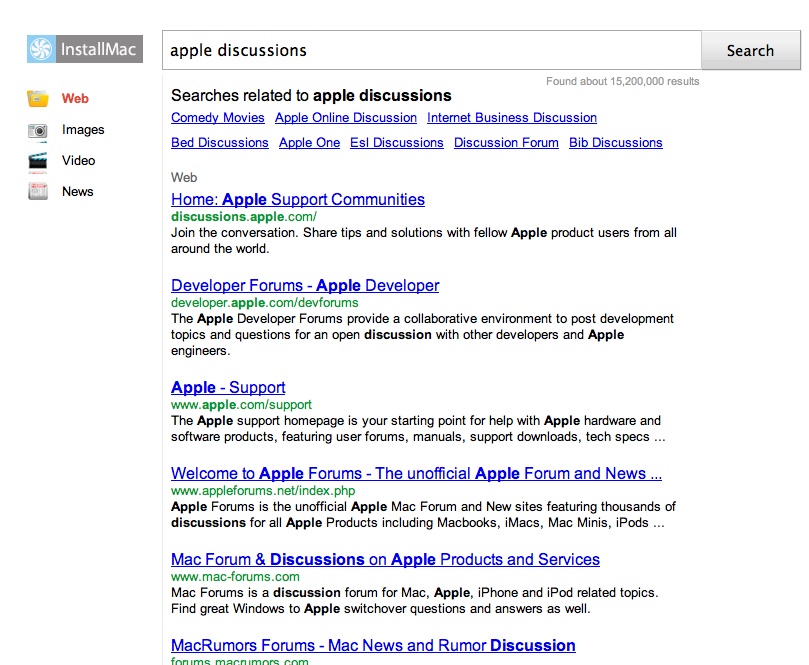
Task: Open MacRumors Forums search result
Action: [x=372, y=646]
